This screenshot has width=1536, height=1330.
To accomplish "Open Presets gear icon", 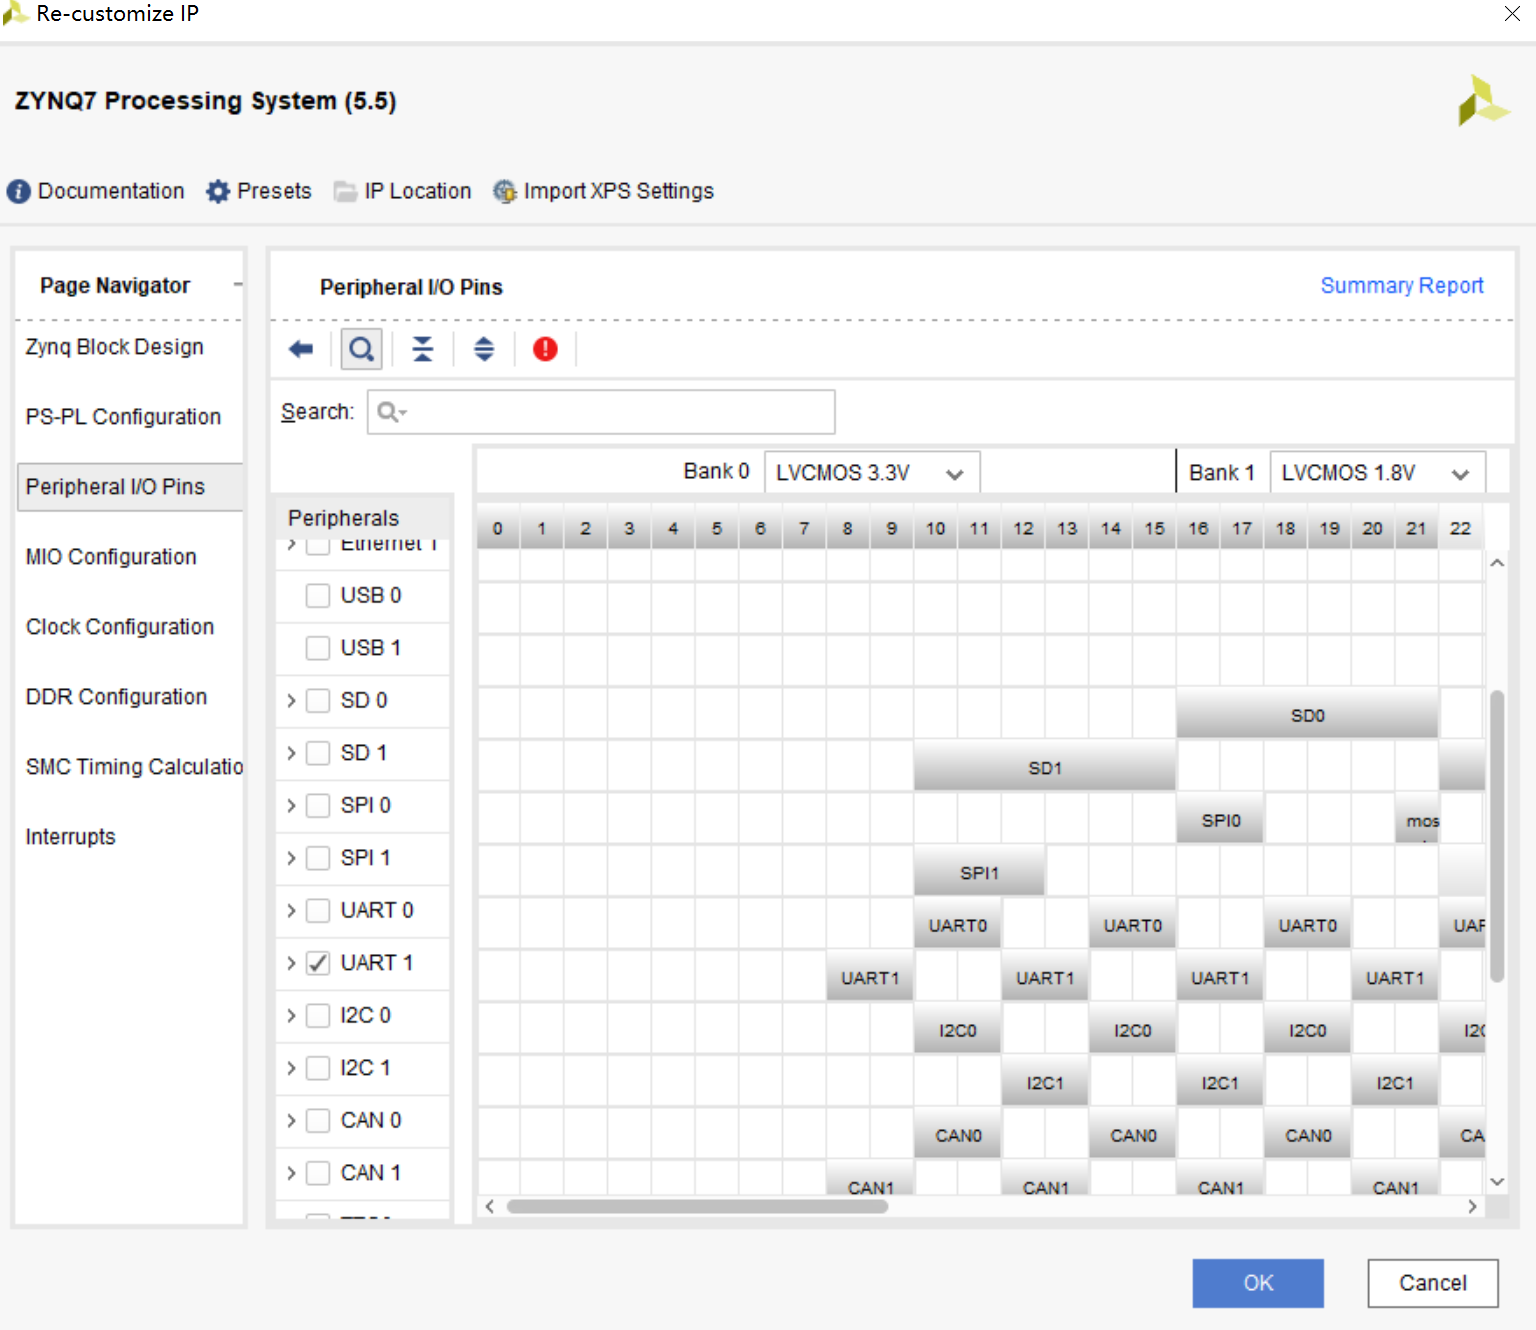I will (218, 191).
